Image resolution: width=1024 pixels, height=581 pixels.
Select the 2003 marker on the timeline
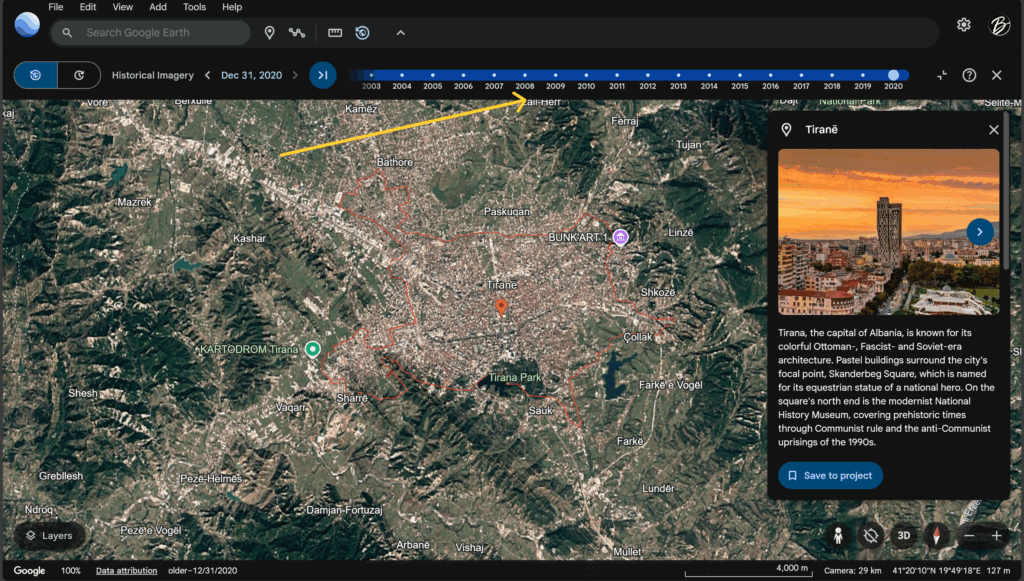point(371,75)
